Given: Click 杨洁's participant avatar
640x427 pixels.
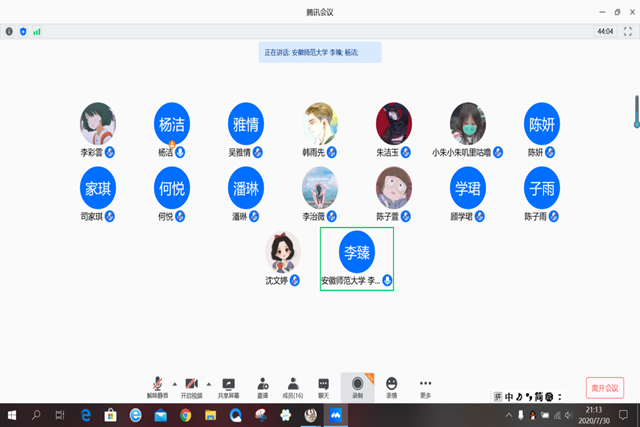Looking at the screenshot, I should [172, 124].
